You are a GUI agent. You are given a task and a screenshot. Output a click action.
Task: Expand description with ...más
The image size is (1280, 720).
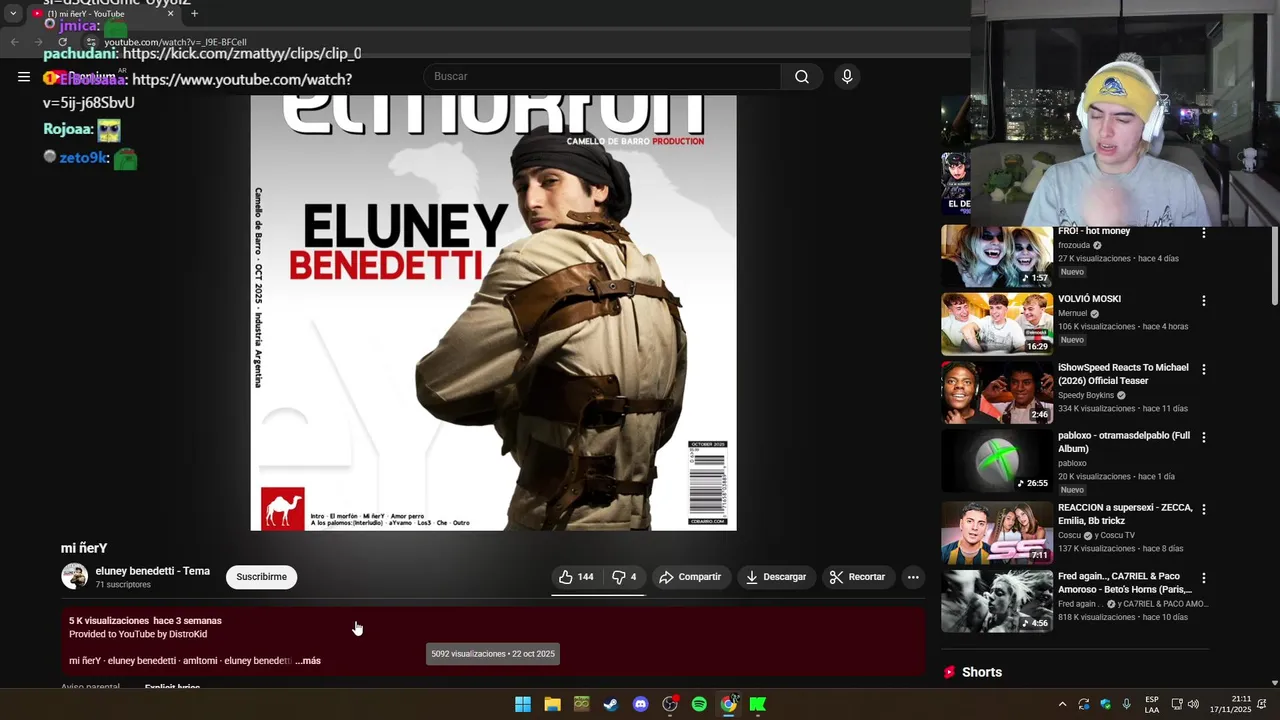coord(308,661)
